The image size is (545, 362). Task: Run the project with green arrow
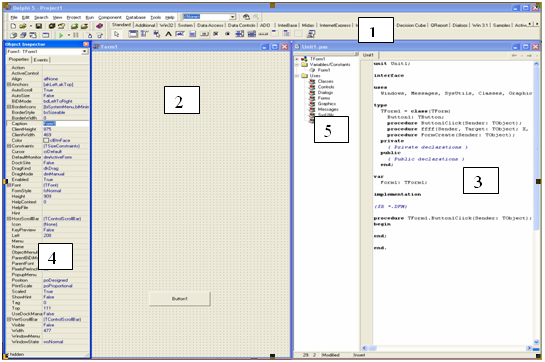point(61,35)
